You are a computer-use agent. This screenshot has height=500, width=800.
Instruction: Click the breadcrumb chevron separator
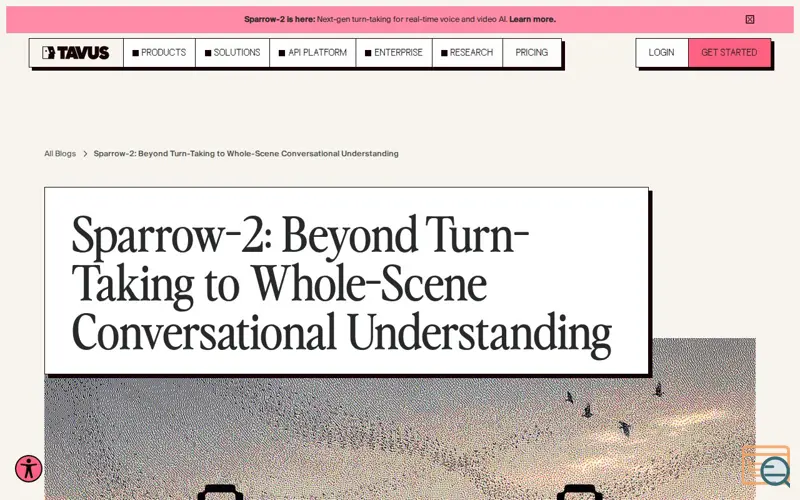[x=85, y=154]
